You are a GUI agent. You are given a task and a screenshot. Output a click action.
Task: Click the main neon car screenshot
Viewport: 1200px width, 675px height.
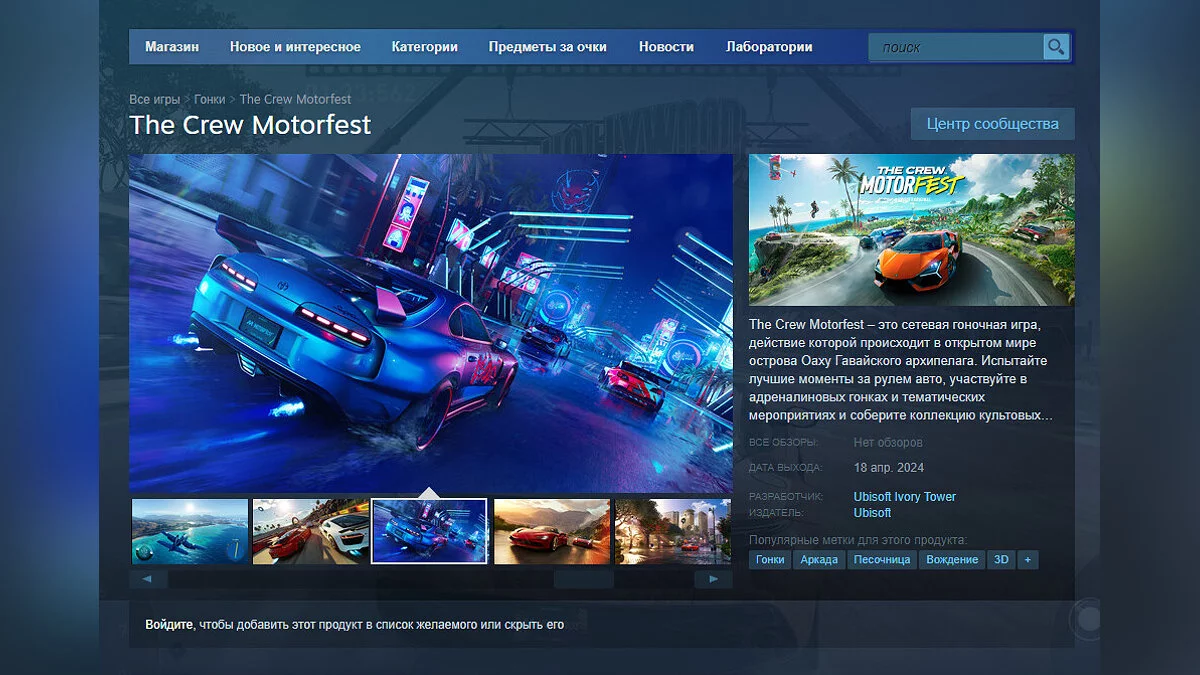(431, 323)
